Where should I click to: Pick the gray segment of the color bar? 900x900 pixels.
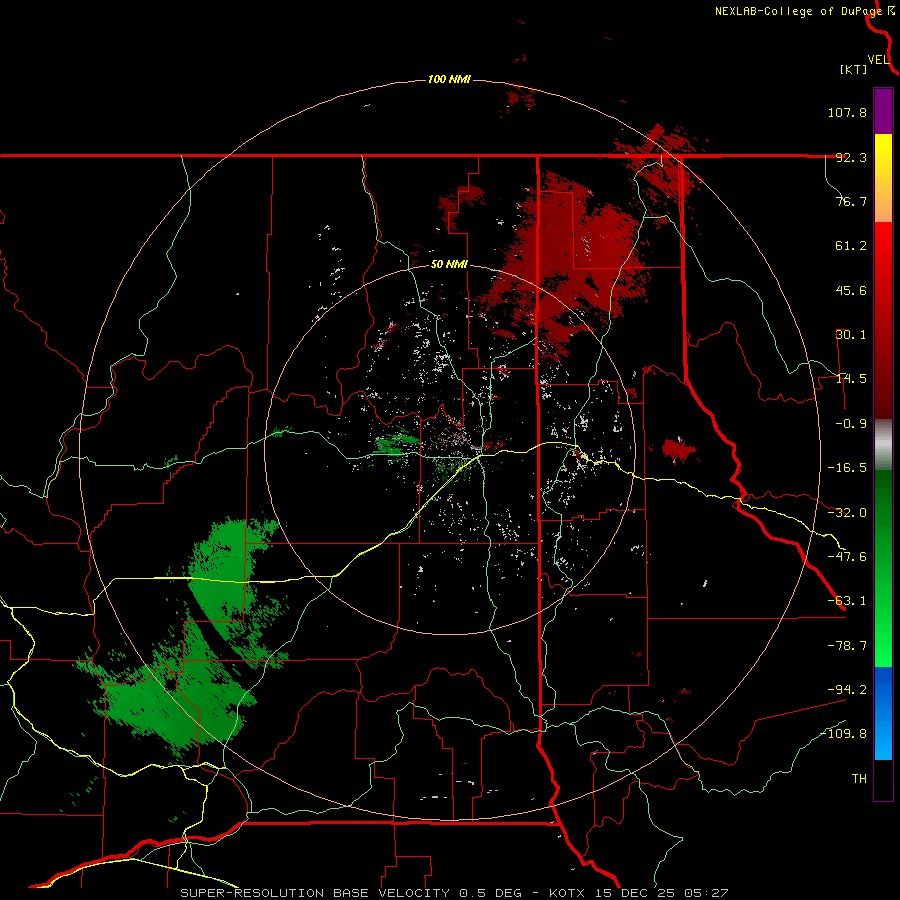(x=883, y=444)
